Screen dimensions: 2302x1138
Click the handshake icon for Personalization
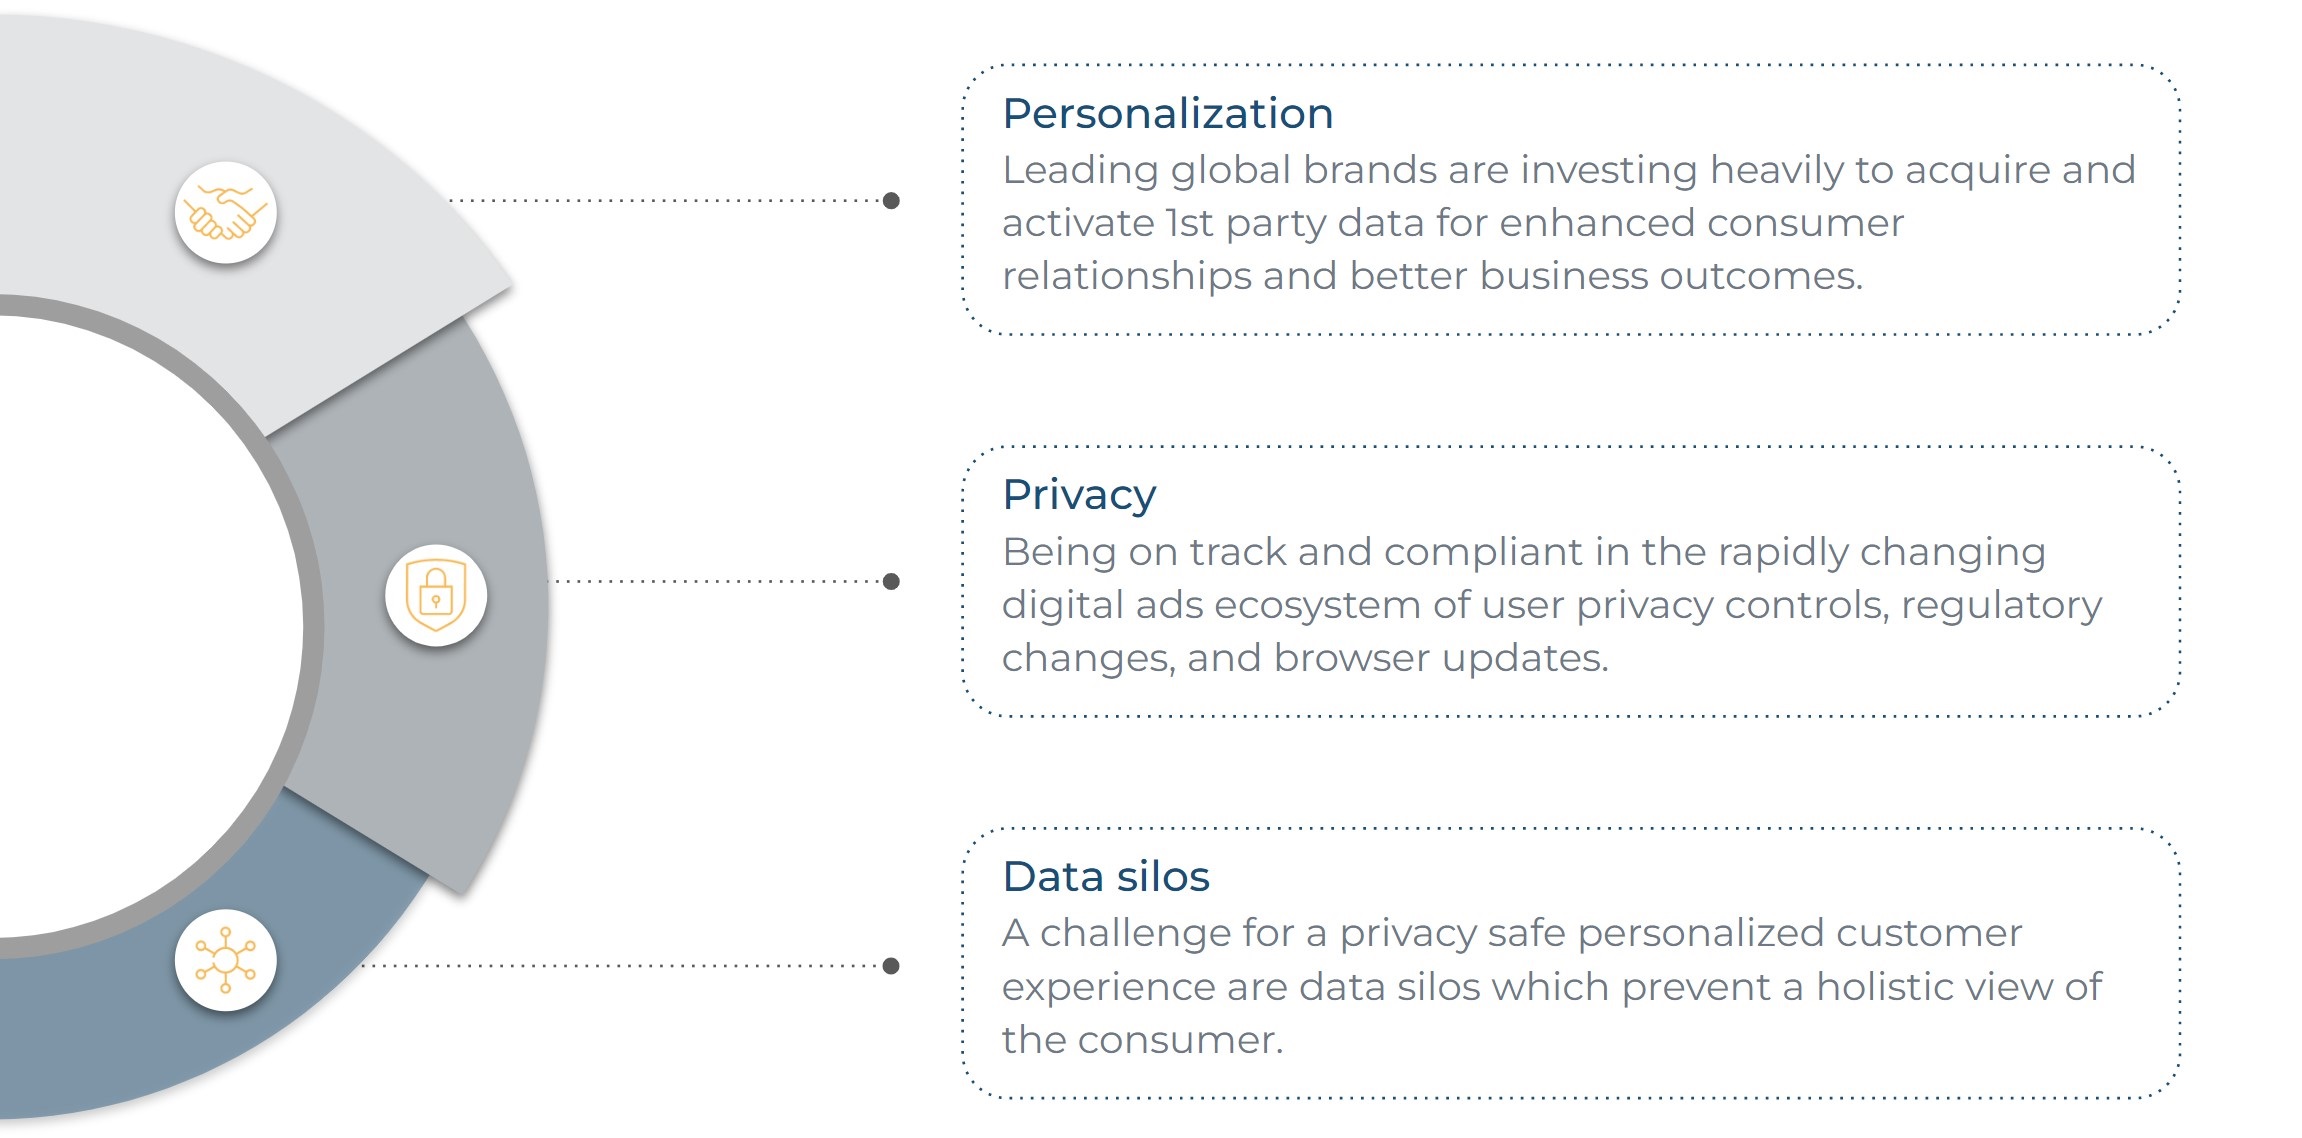tap(226, 212)
